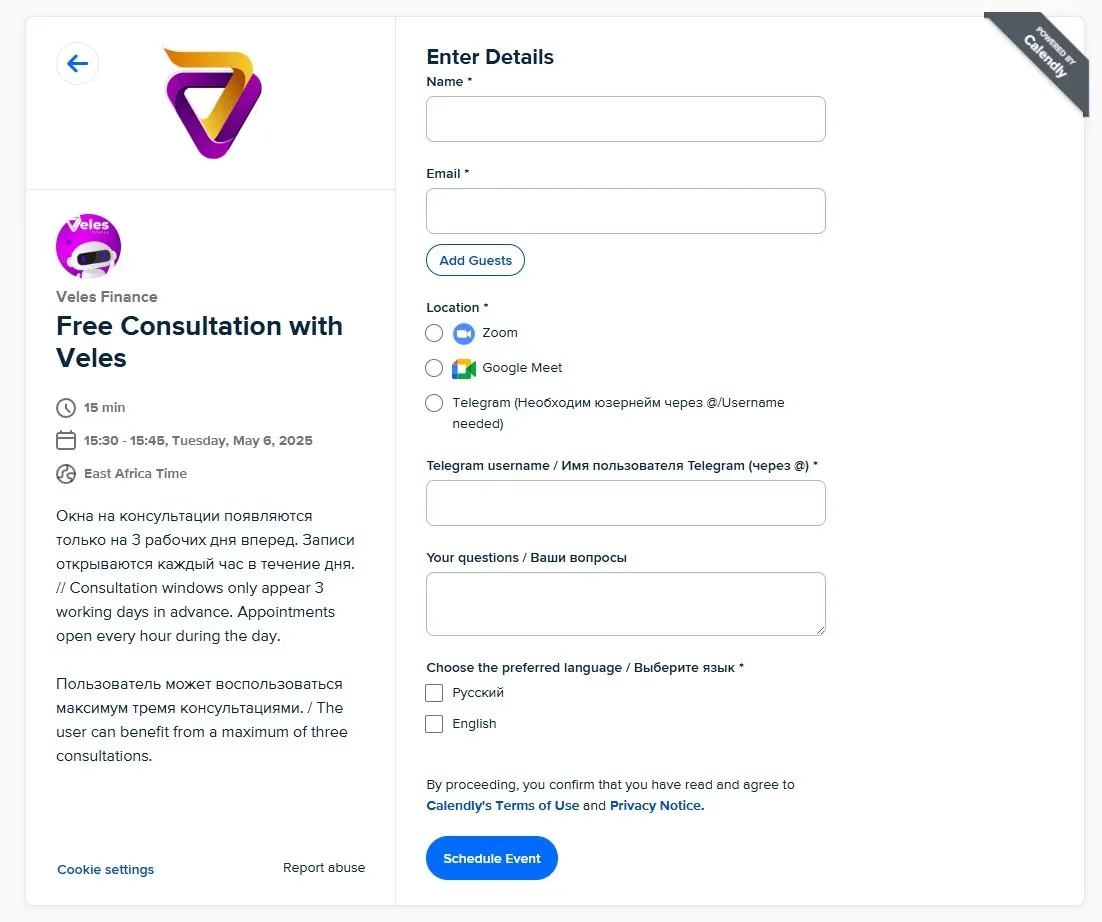This screenshot has height=922, width=1102.
Task: Click the clock duration icon
Action: 66,408
